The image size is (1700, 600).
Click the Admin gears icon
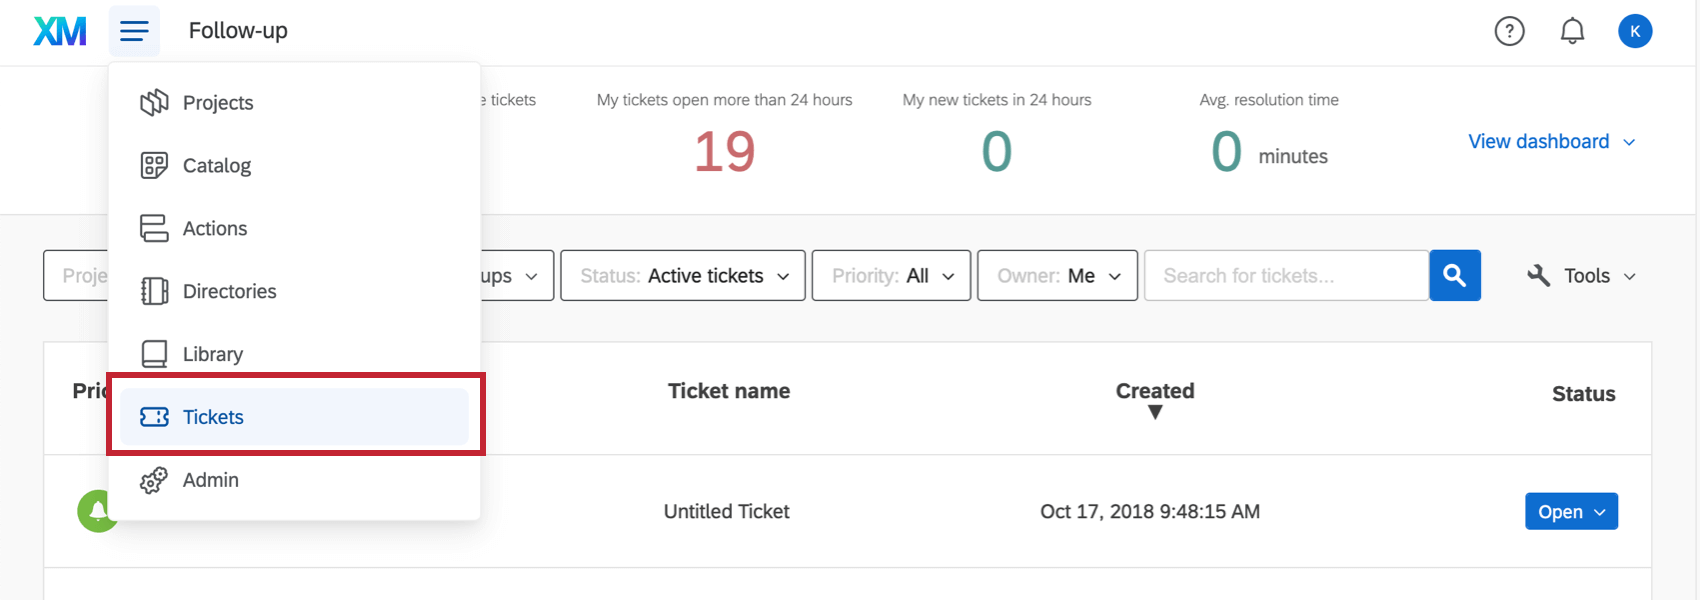[x=154, y=480]
